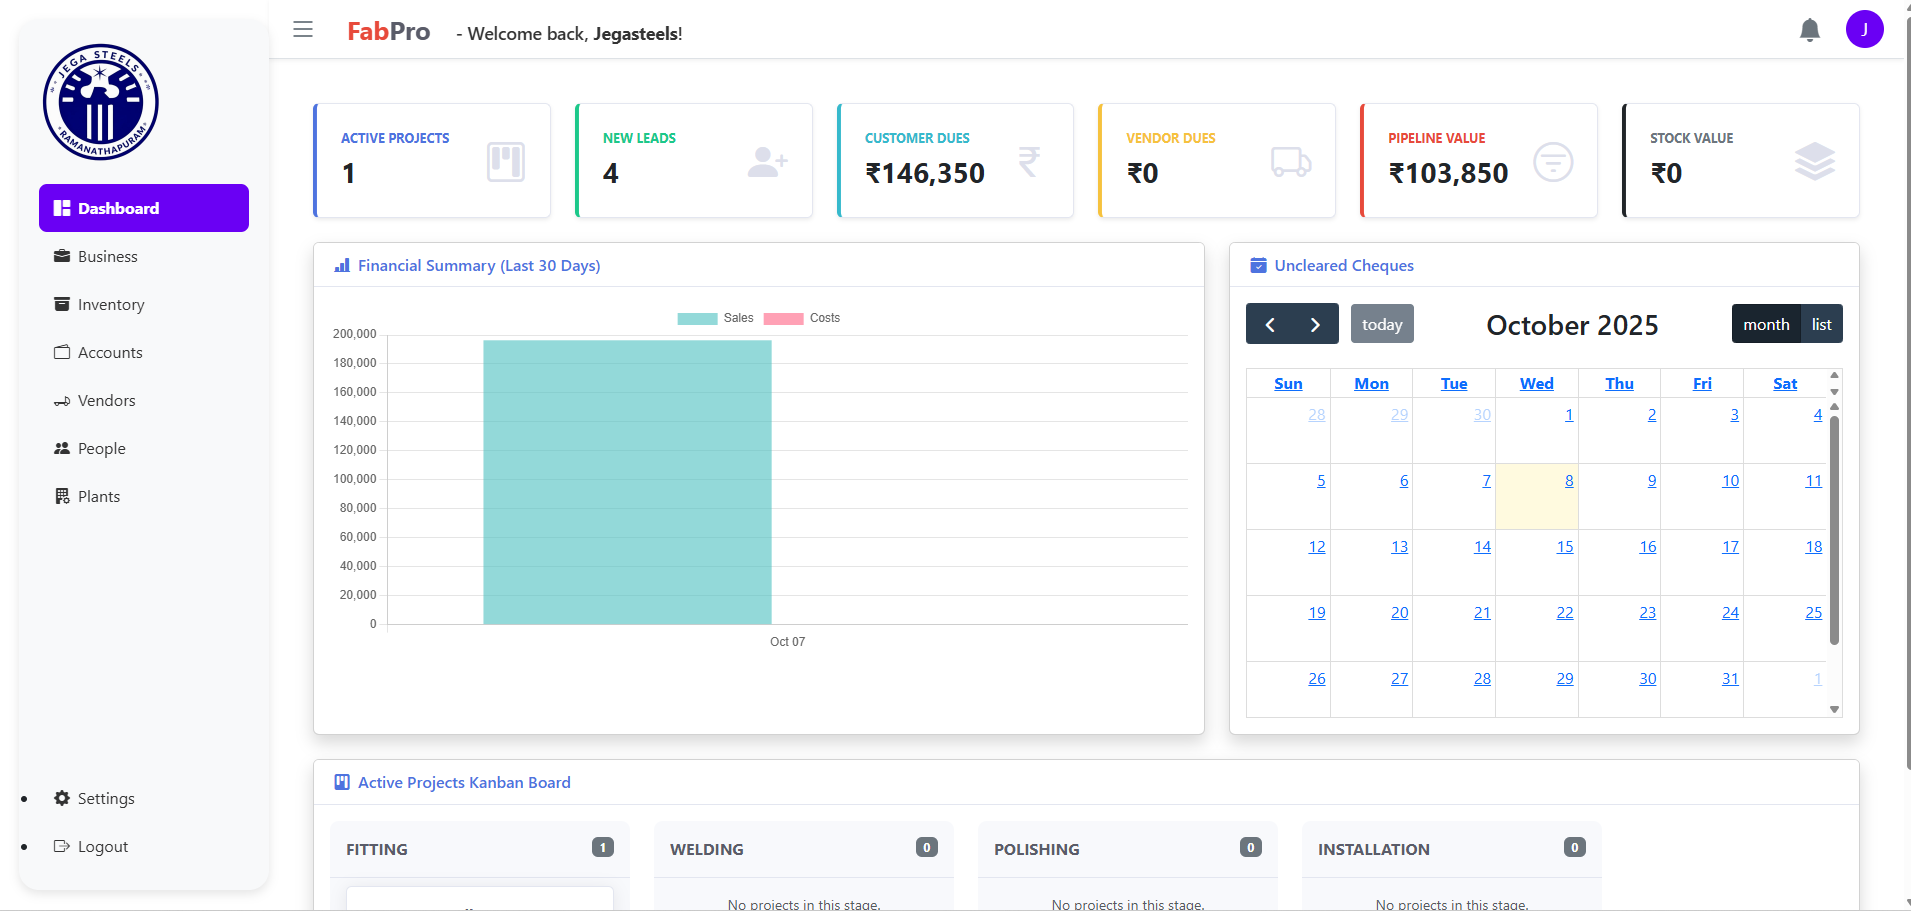Screen dimensions: 1911x911
Task: Click the today button on the calendar
Action: (x=1382, y=323)
